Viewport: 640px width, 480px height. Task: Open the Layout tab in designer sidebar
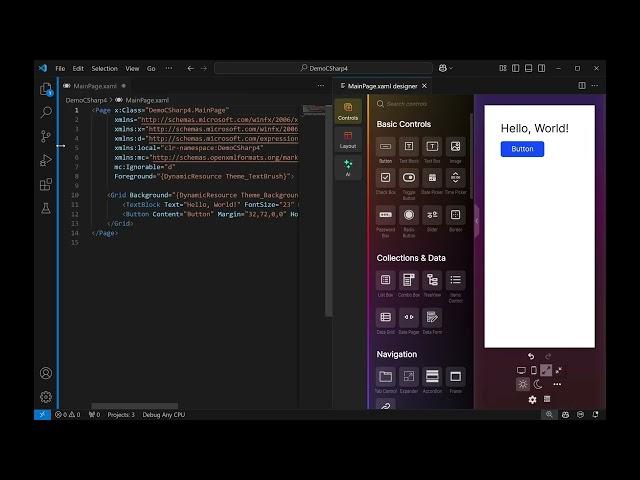348,140
